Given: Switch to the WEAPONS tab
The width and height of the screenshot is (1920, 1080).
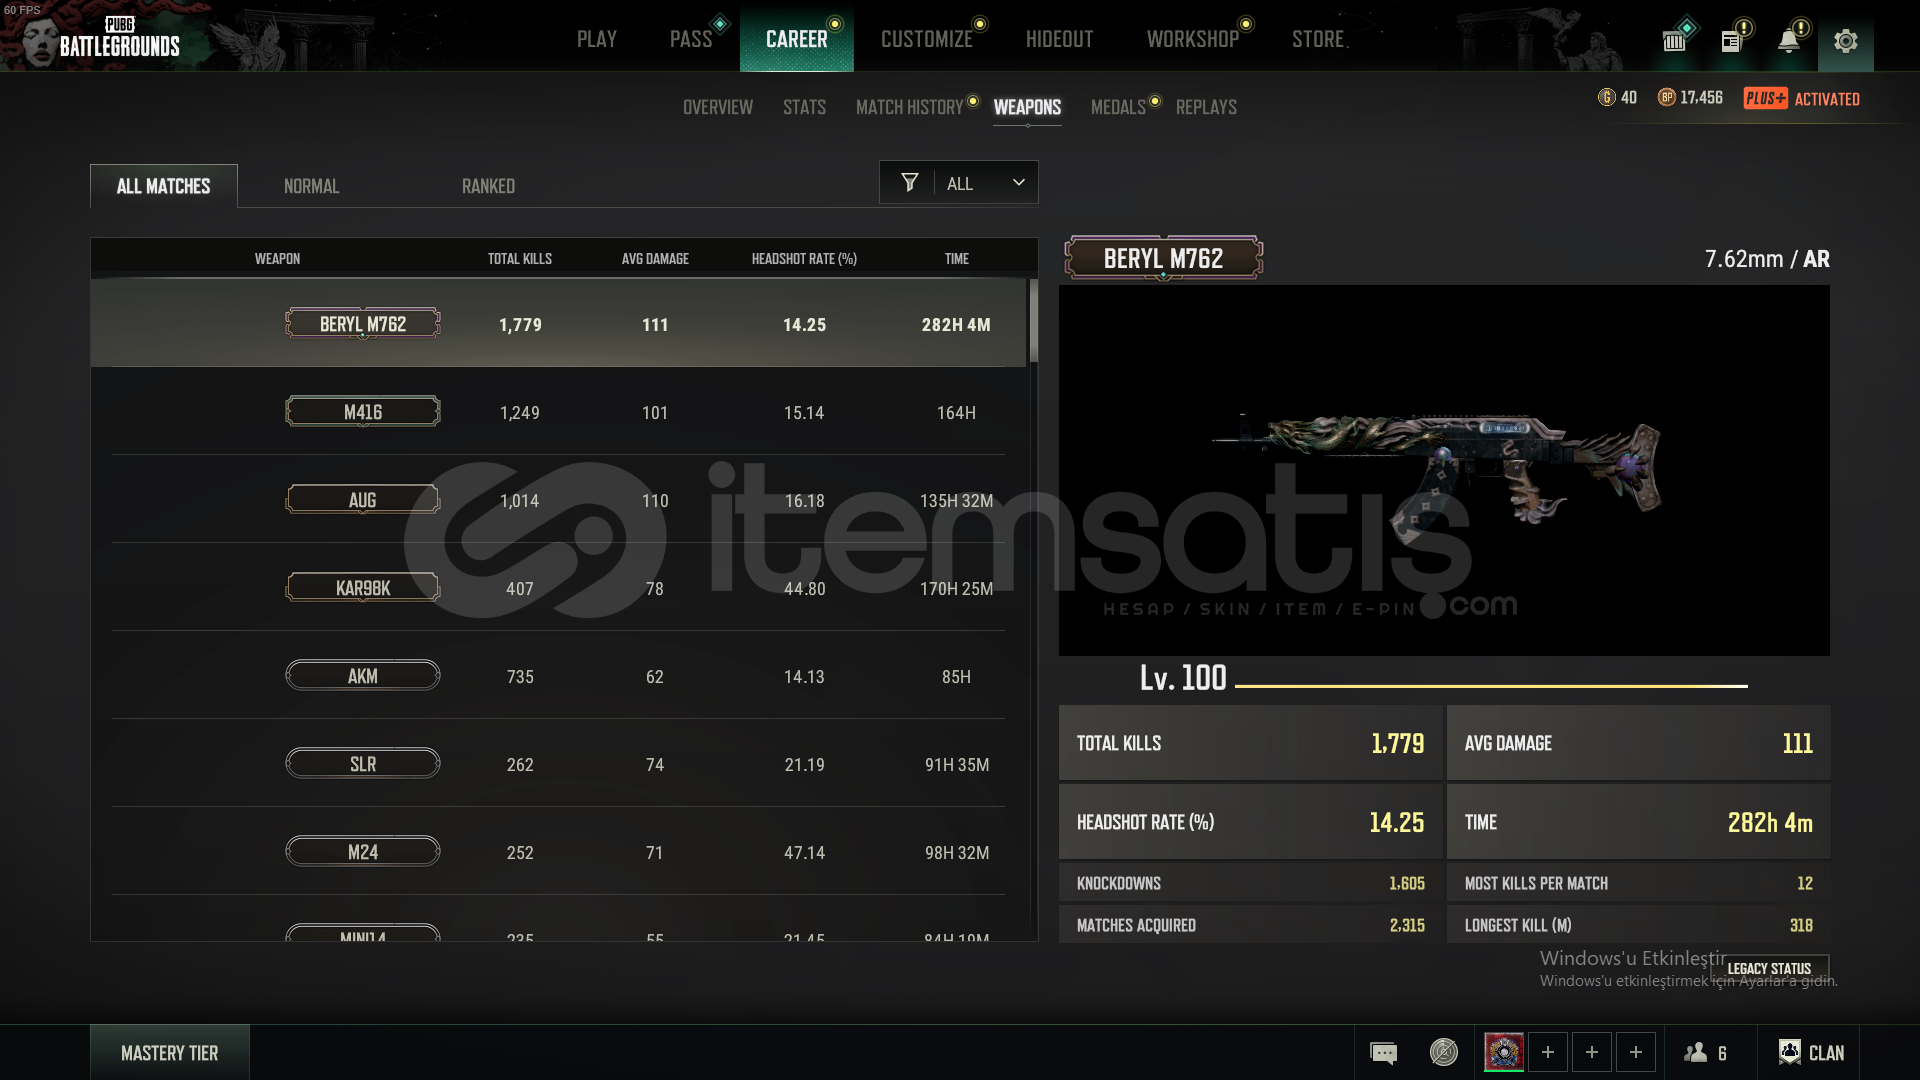Looking at the screenshot, I should tap(1027, 107).
